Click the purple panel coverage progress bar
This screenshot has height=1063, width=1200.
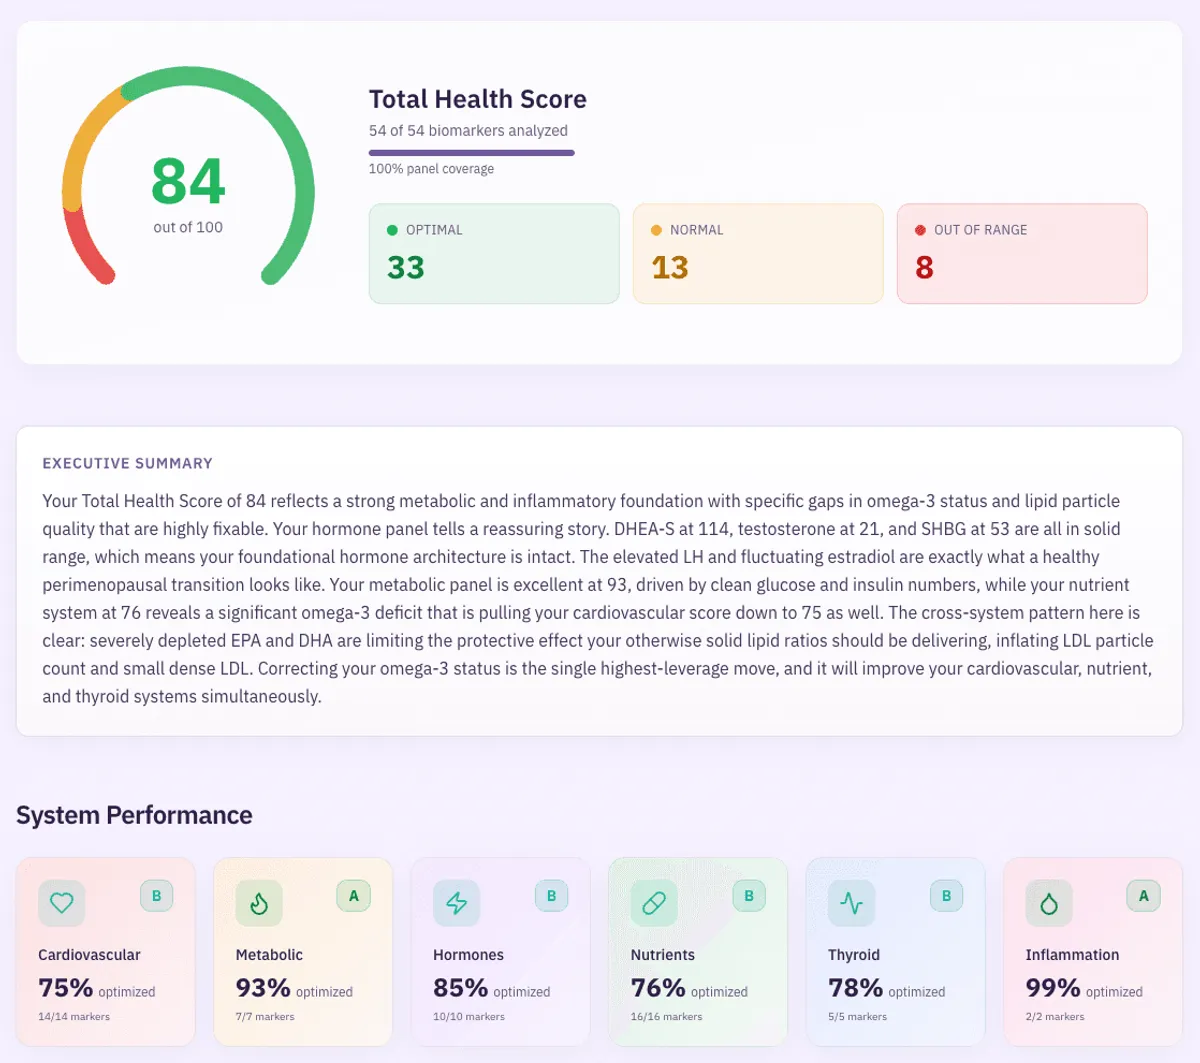pos(471,152)
